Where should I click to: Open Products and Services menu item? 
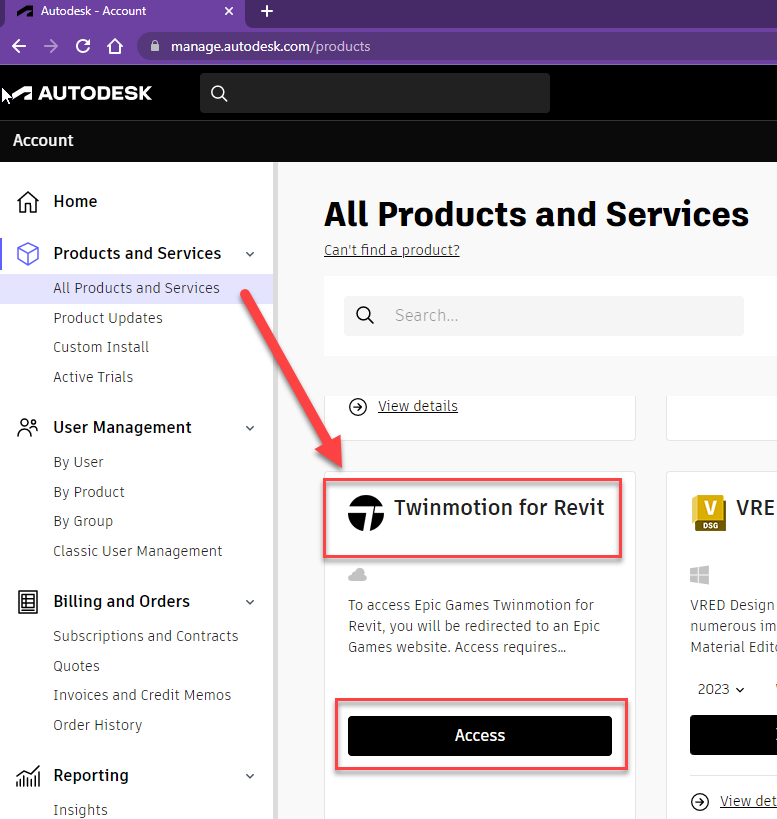[x=137, y=253]
